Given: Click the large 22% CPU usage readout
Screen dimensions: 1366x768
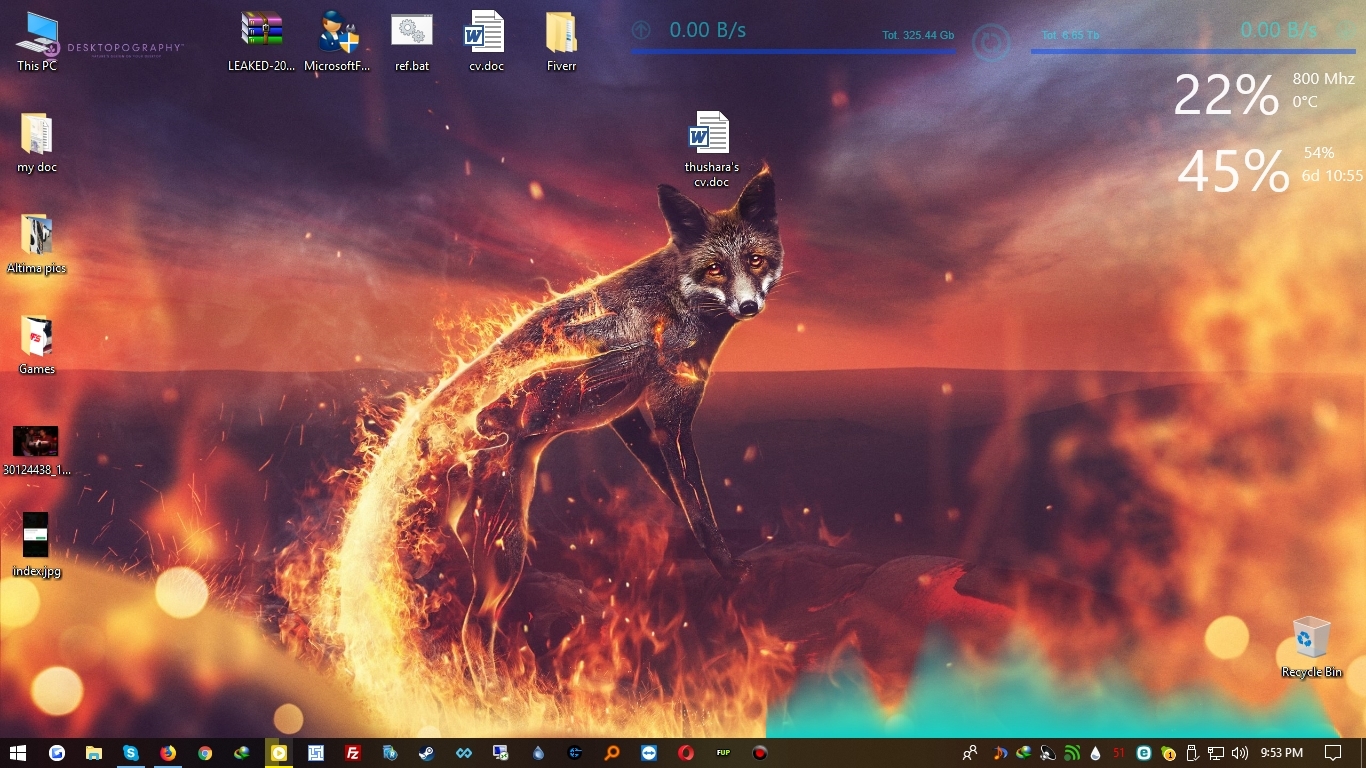Looking at the screenshot, I should tap(1226, 96).
